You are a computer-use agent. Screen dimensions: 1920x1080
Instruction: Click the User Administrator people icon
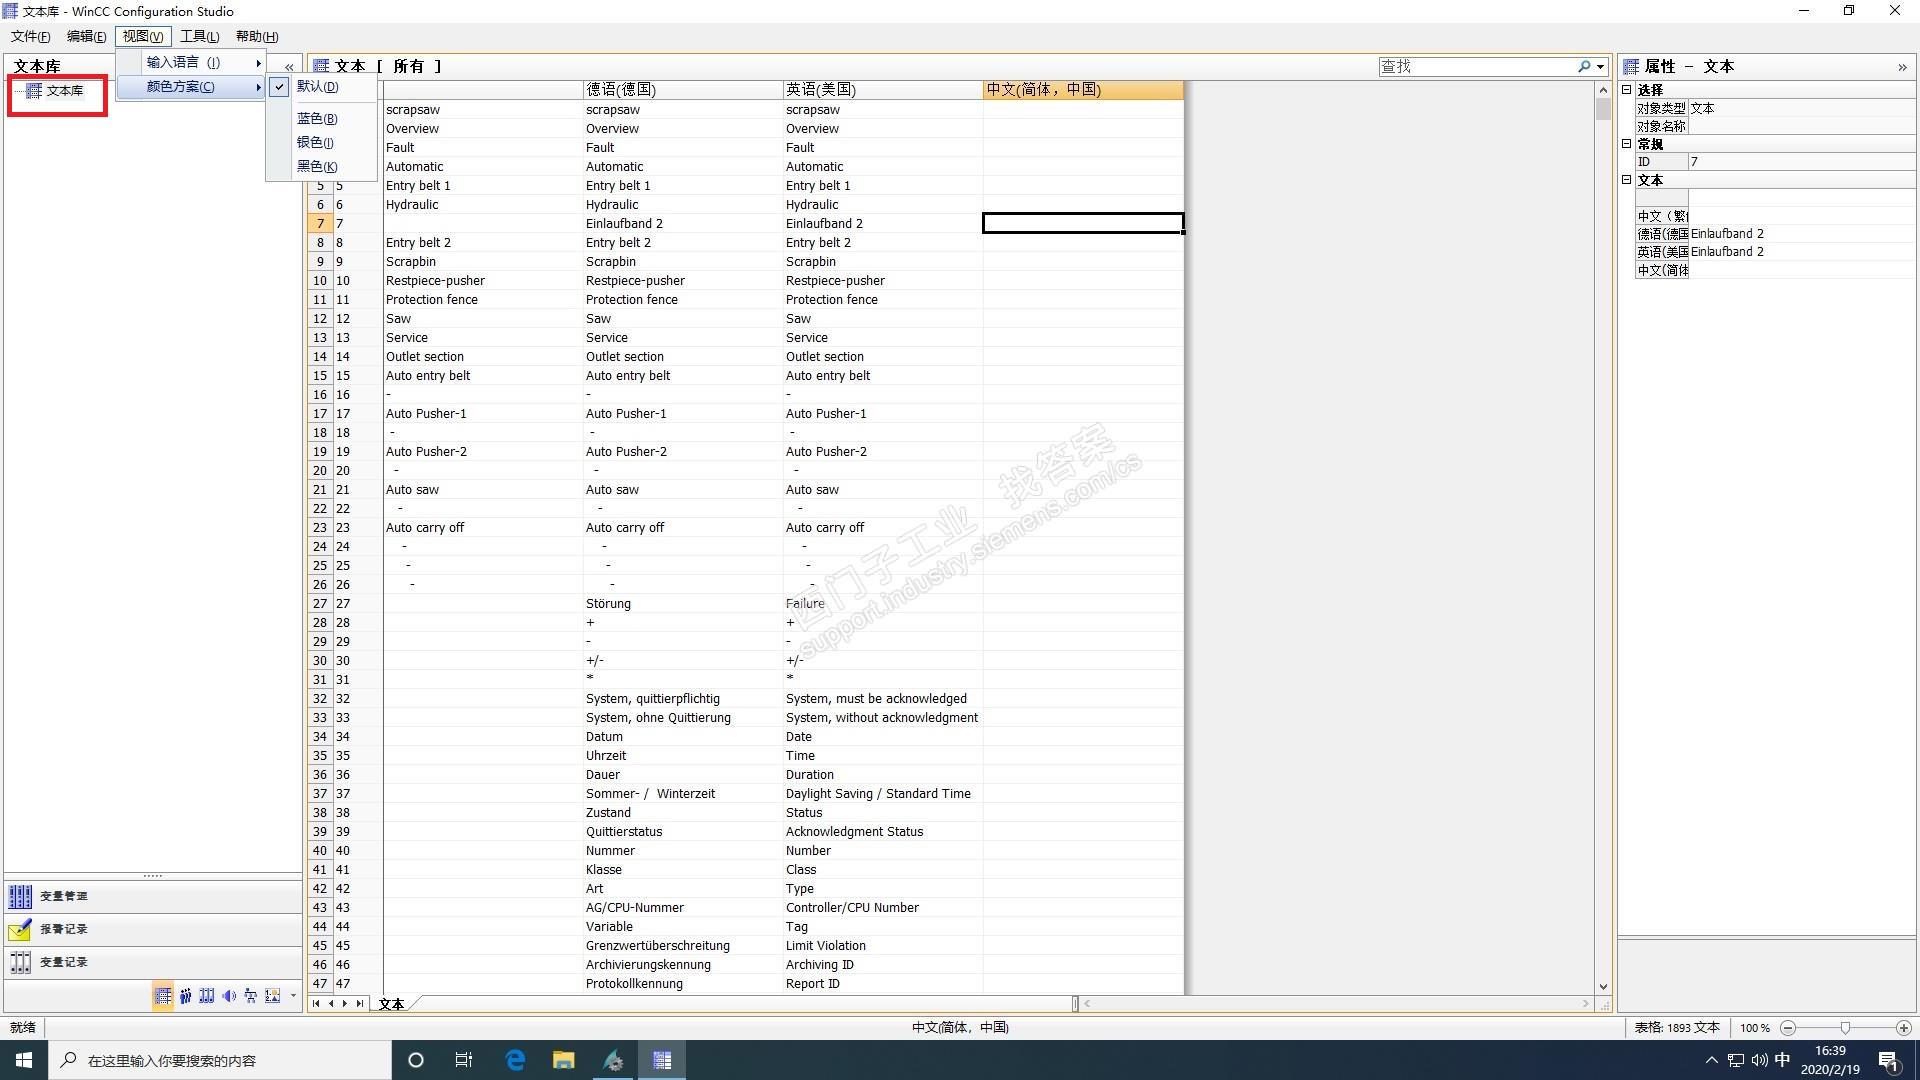point(185,996)
